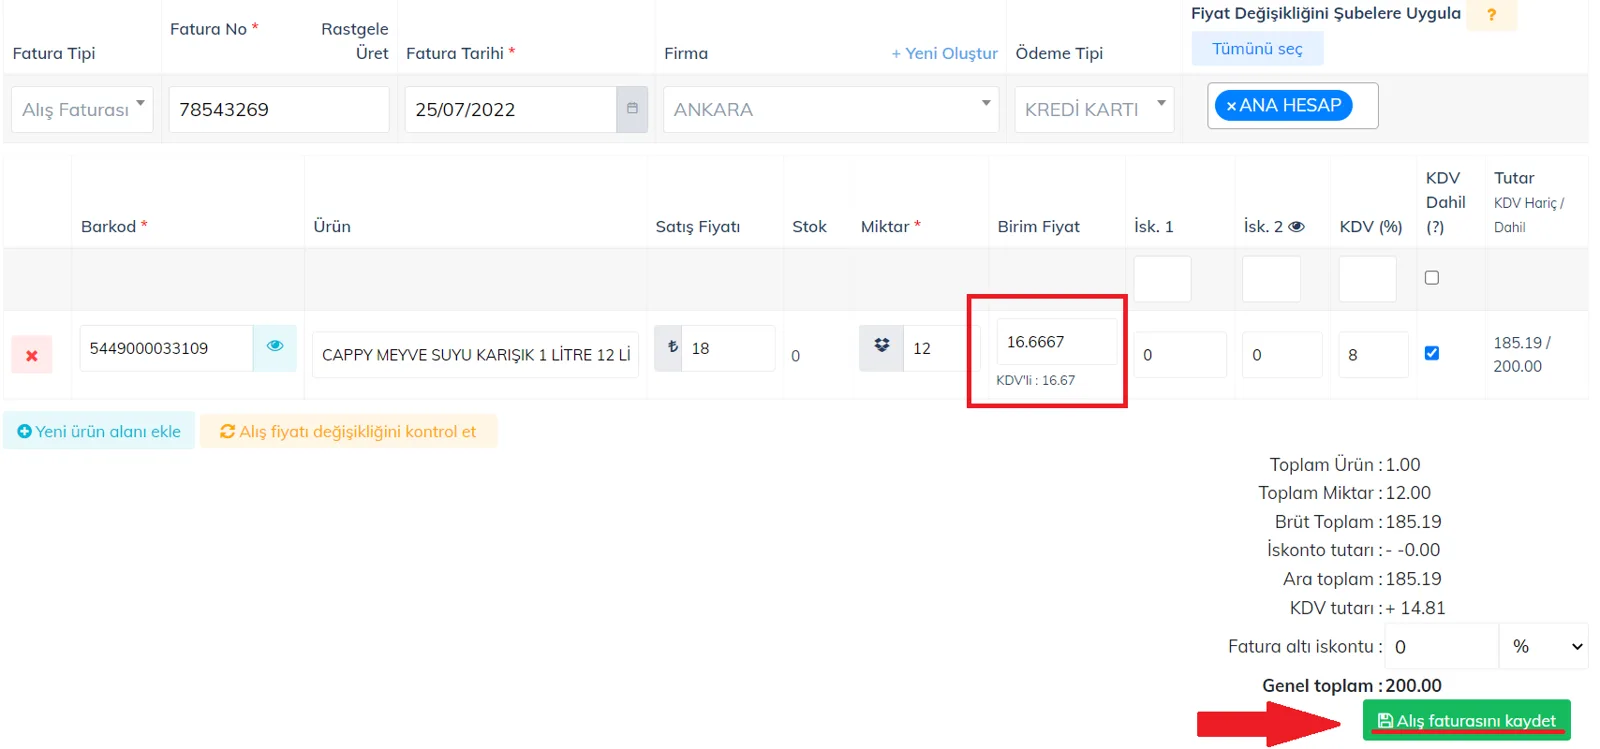The height and width of the screenshot is (749, 1600).
Task: Expand the Firma ANKARA dropdown
Action: click(831, 109)
